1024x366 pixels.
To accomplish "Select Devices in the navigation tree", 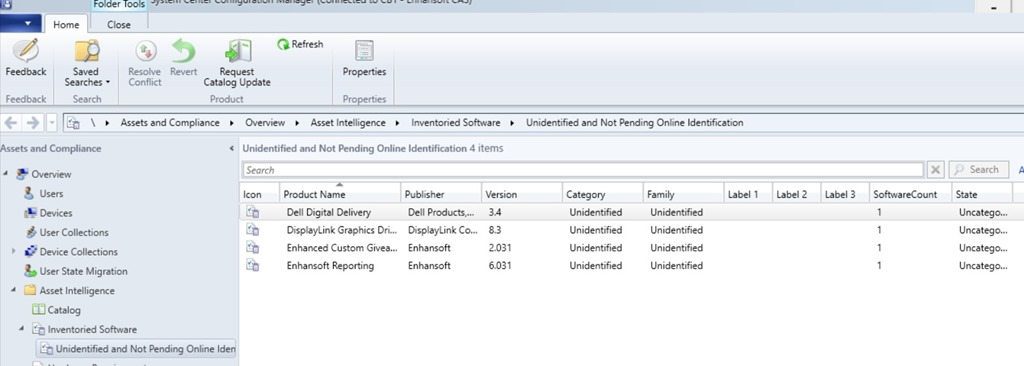I will pos(56,213).
